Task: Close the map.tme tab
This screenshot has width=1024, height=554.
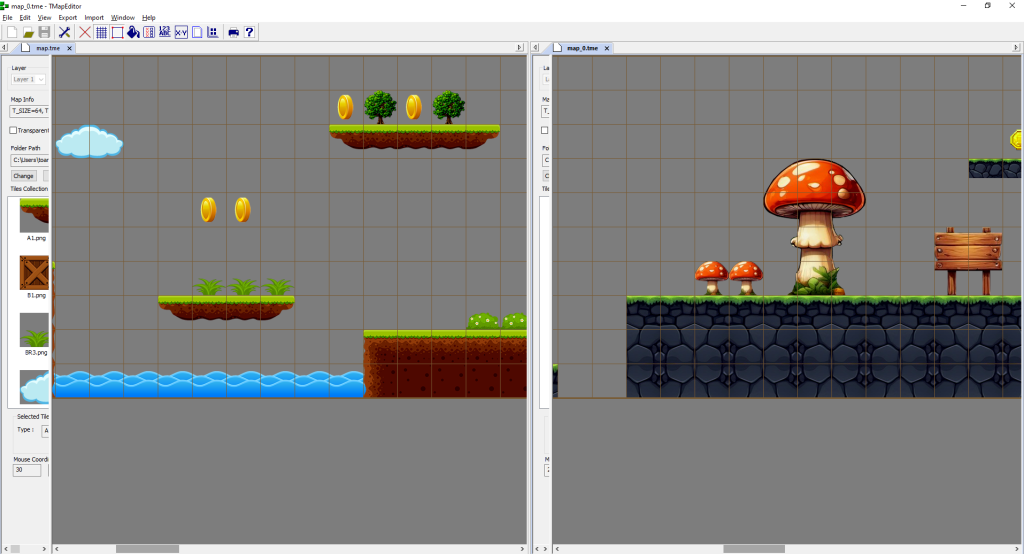Action: point(69,48)
